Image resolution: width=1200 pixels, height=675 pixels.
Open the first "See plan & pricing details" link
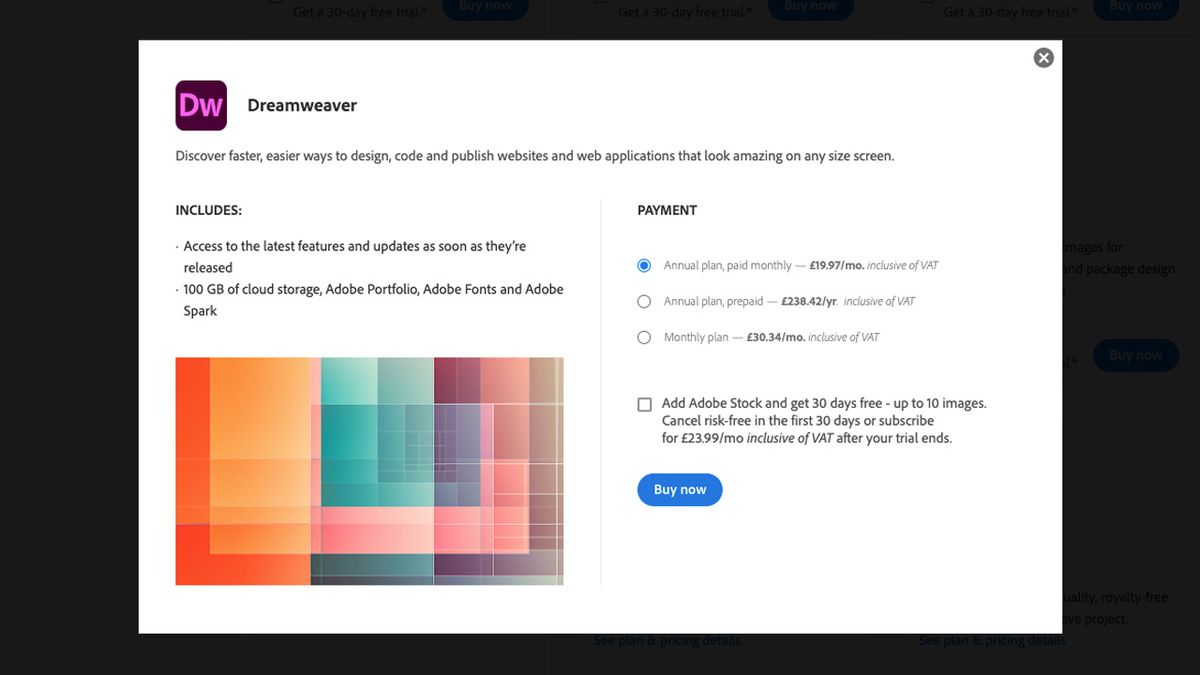pyautogui.click(x=666, y=640)
